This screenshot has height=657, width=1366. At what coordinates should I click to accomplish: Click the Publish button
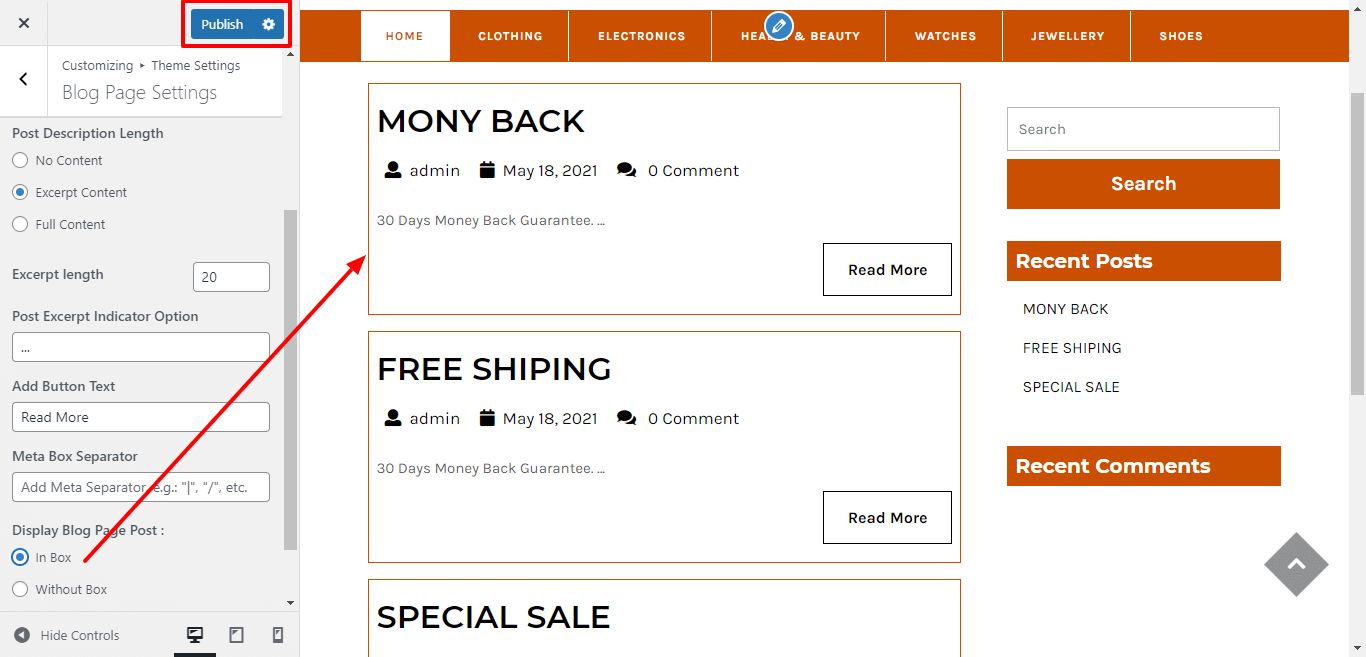[222, 24]
